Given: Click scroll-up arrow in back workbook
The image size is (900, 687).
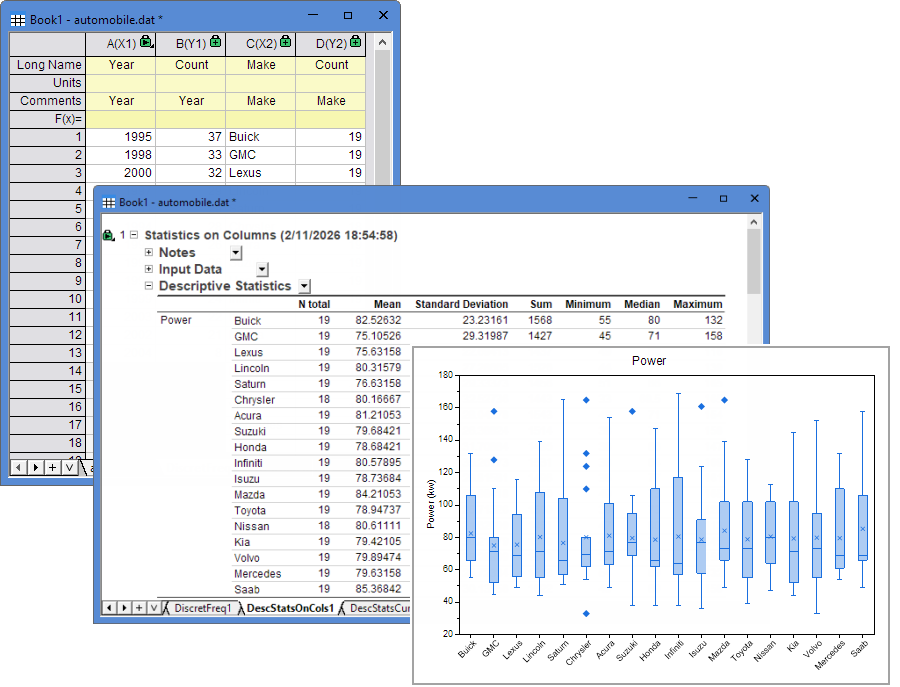Looking at the screenshot, I should coord(382,42).
